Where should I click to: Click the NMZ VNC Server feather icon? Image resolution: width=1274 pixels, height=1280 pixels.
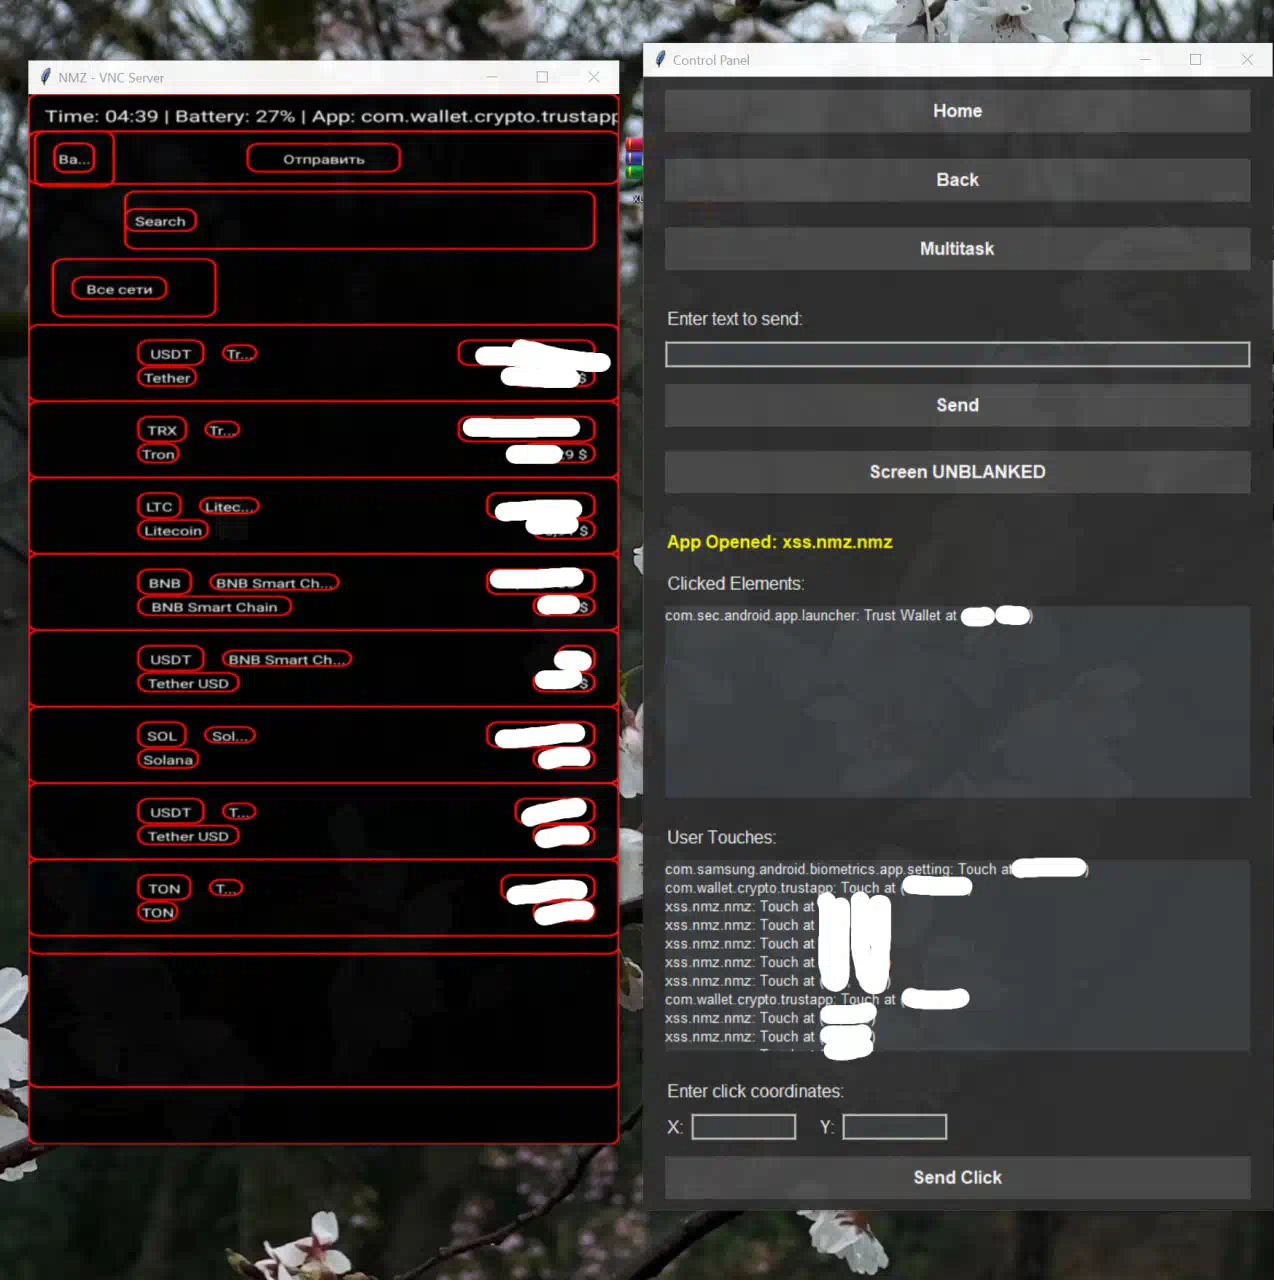pos(45,77)
